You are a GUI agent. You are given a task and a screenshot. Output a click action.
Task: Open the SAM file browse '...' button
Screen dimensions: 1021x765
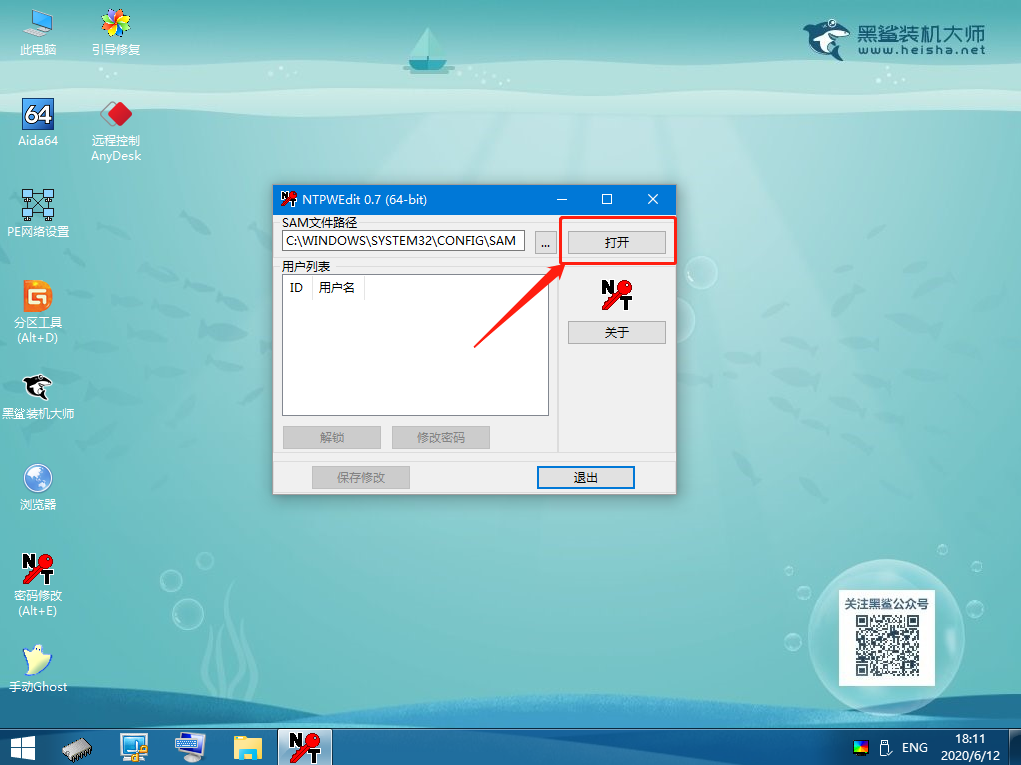tap(545, 242)
